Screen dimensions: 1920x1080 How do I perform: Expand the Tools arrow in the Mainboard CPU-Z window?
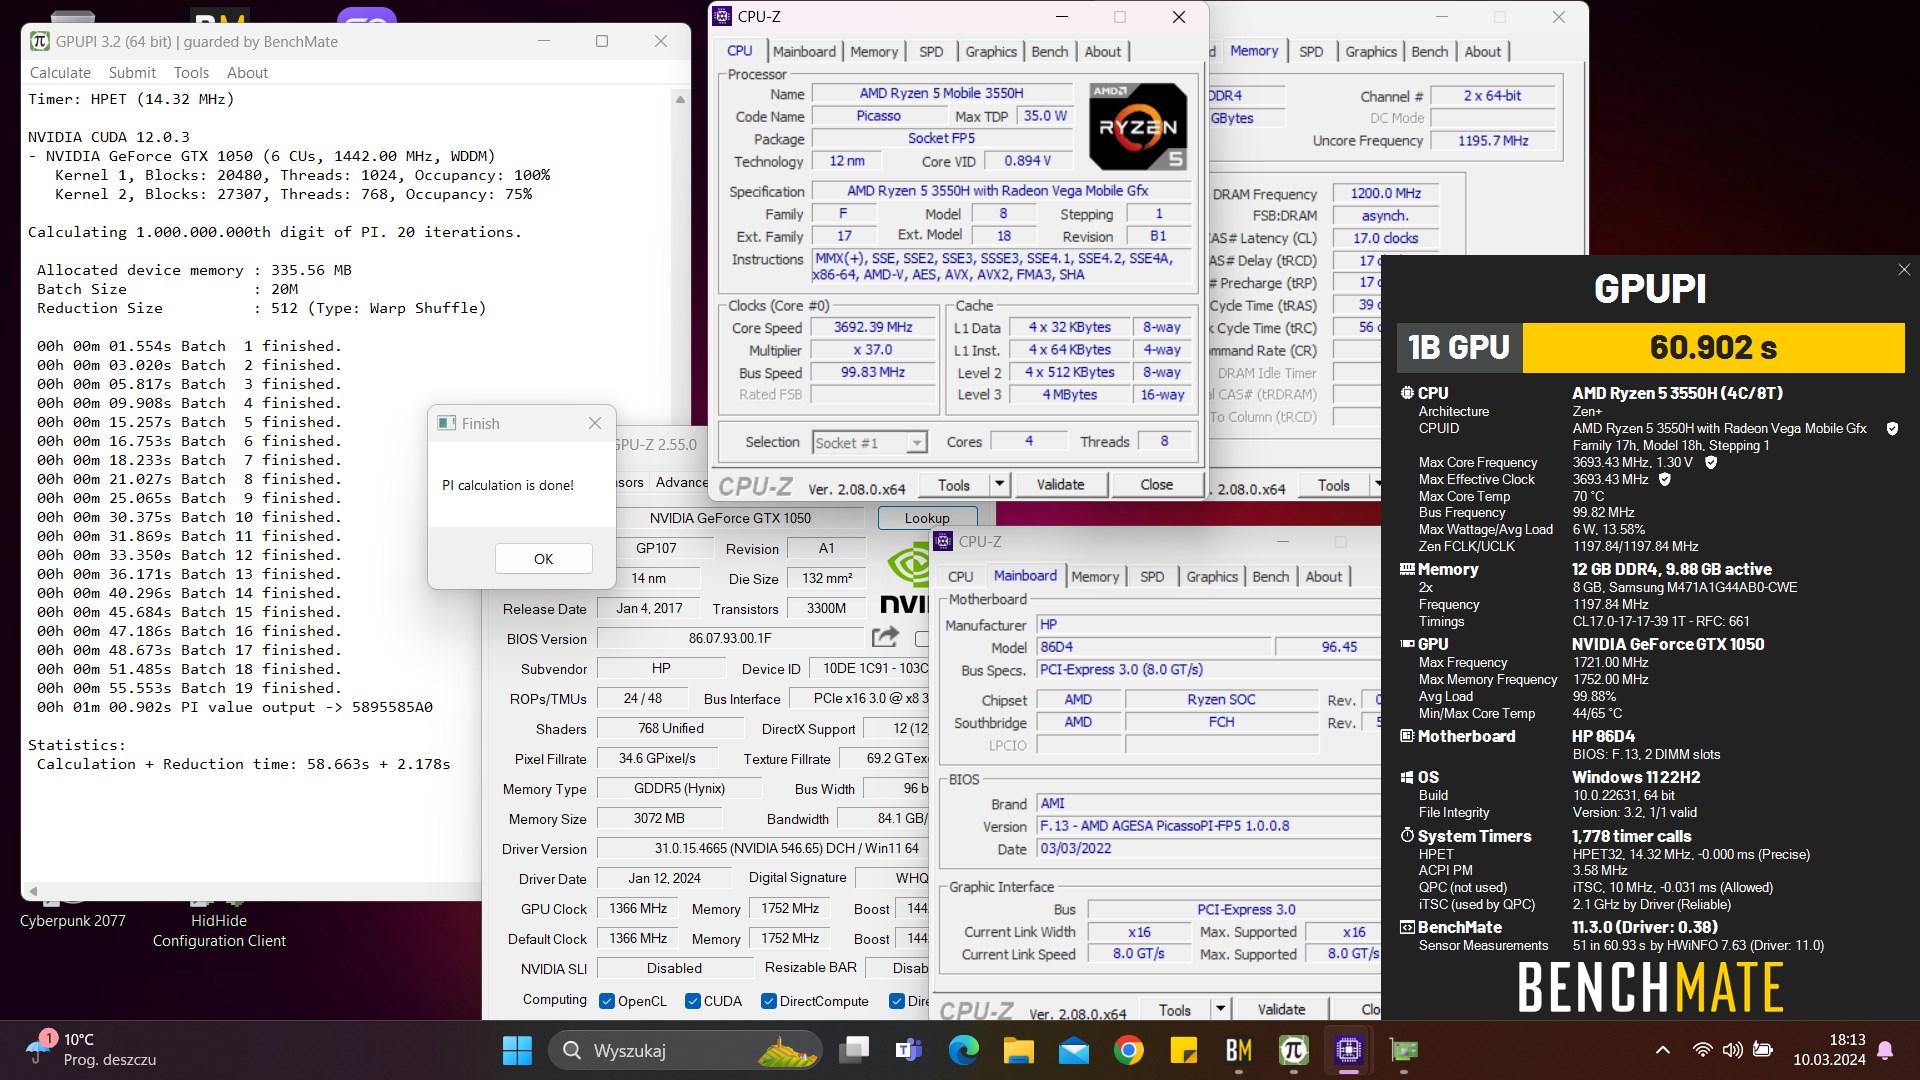point(1220,1010)
